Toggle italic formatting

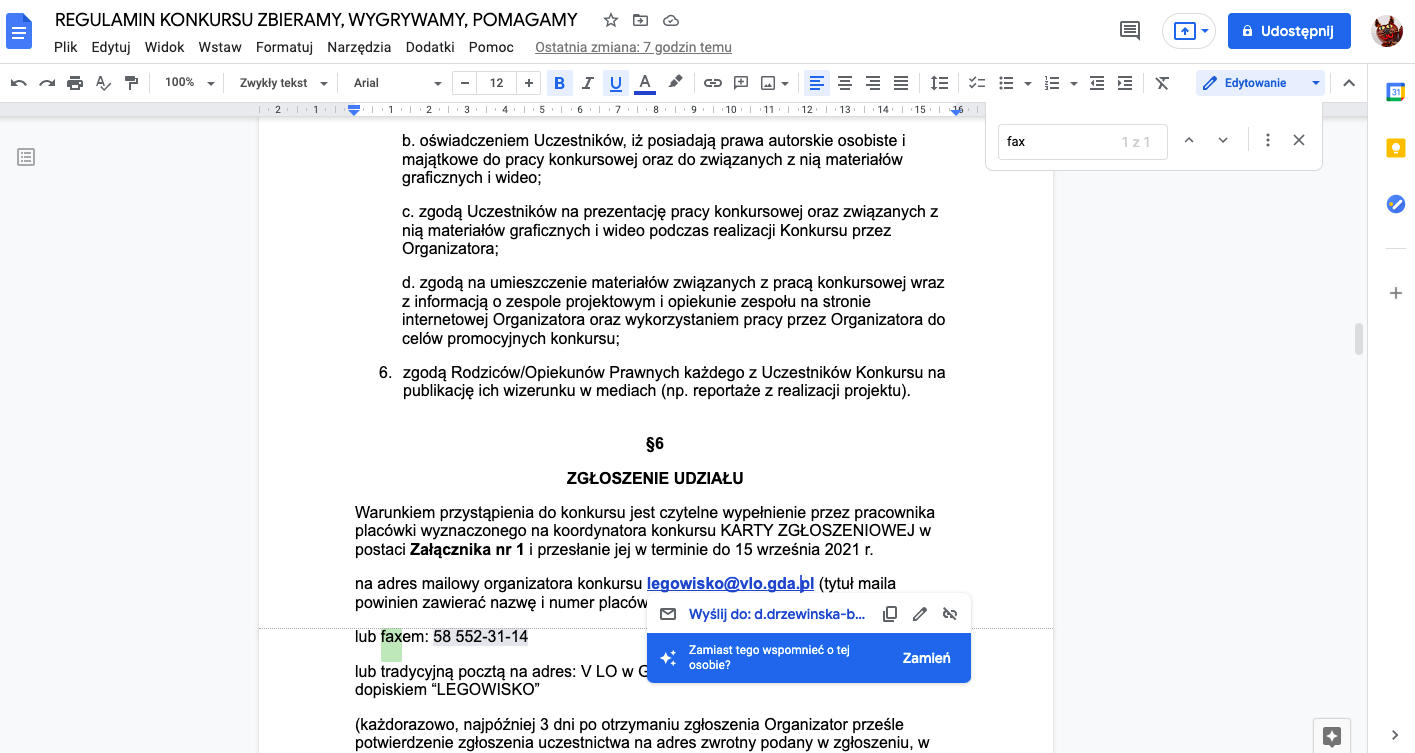(x=587, y=83)
